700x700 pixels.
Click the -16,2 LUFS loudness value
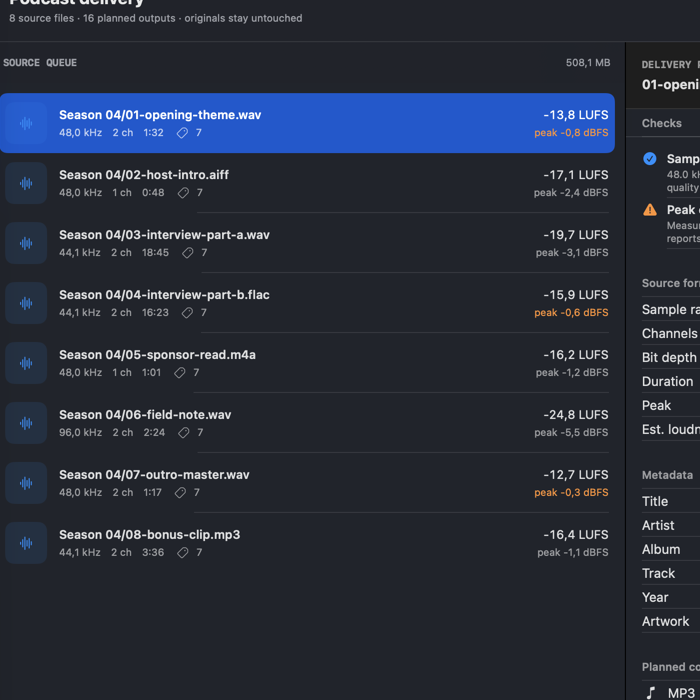point(575,354)
